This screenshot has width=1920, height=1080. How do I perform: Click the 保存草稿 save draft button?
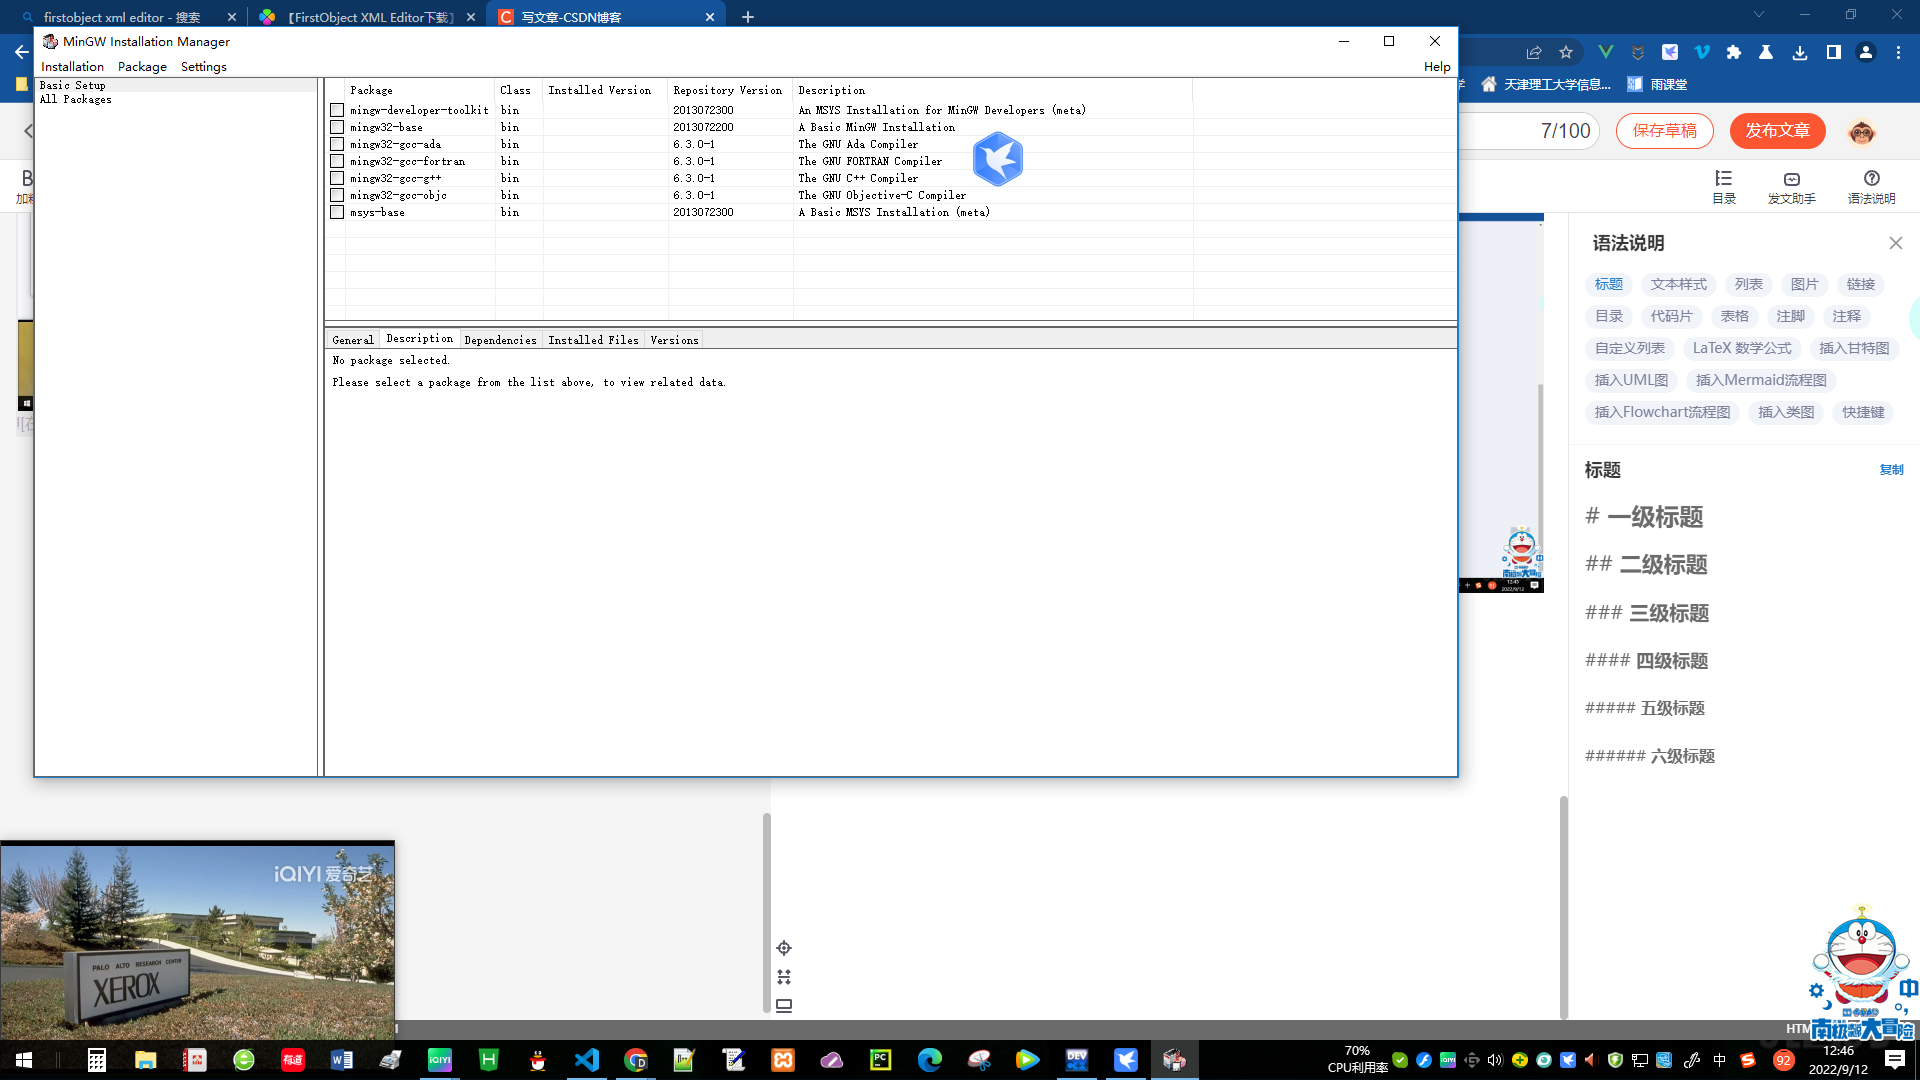(1664, 131)
